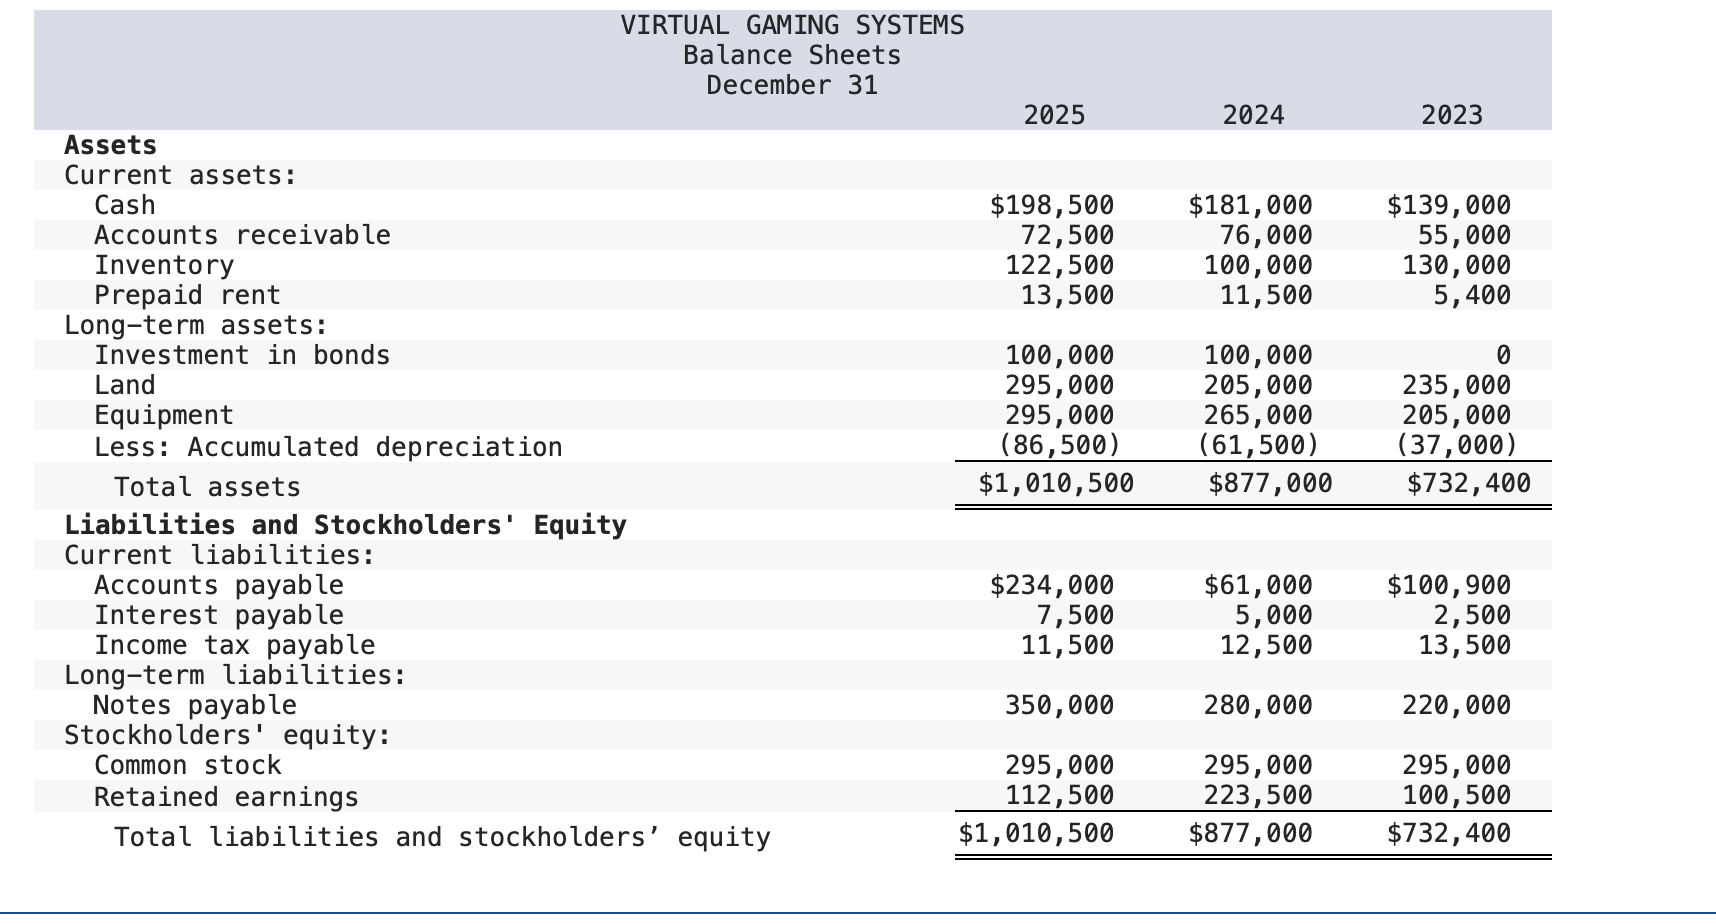Select the Land row label

125,385
